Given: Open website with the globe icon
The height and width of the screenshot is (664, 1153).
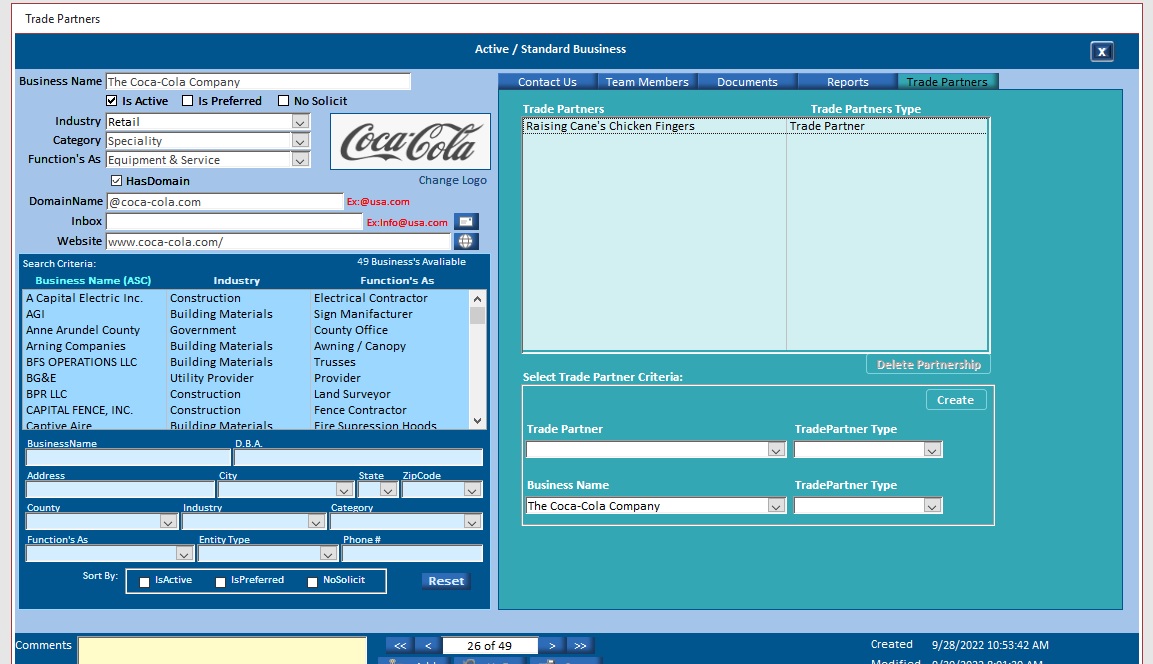Looking at the screenshot, I should click(x=466, y=242).
